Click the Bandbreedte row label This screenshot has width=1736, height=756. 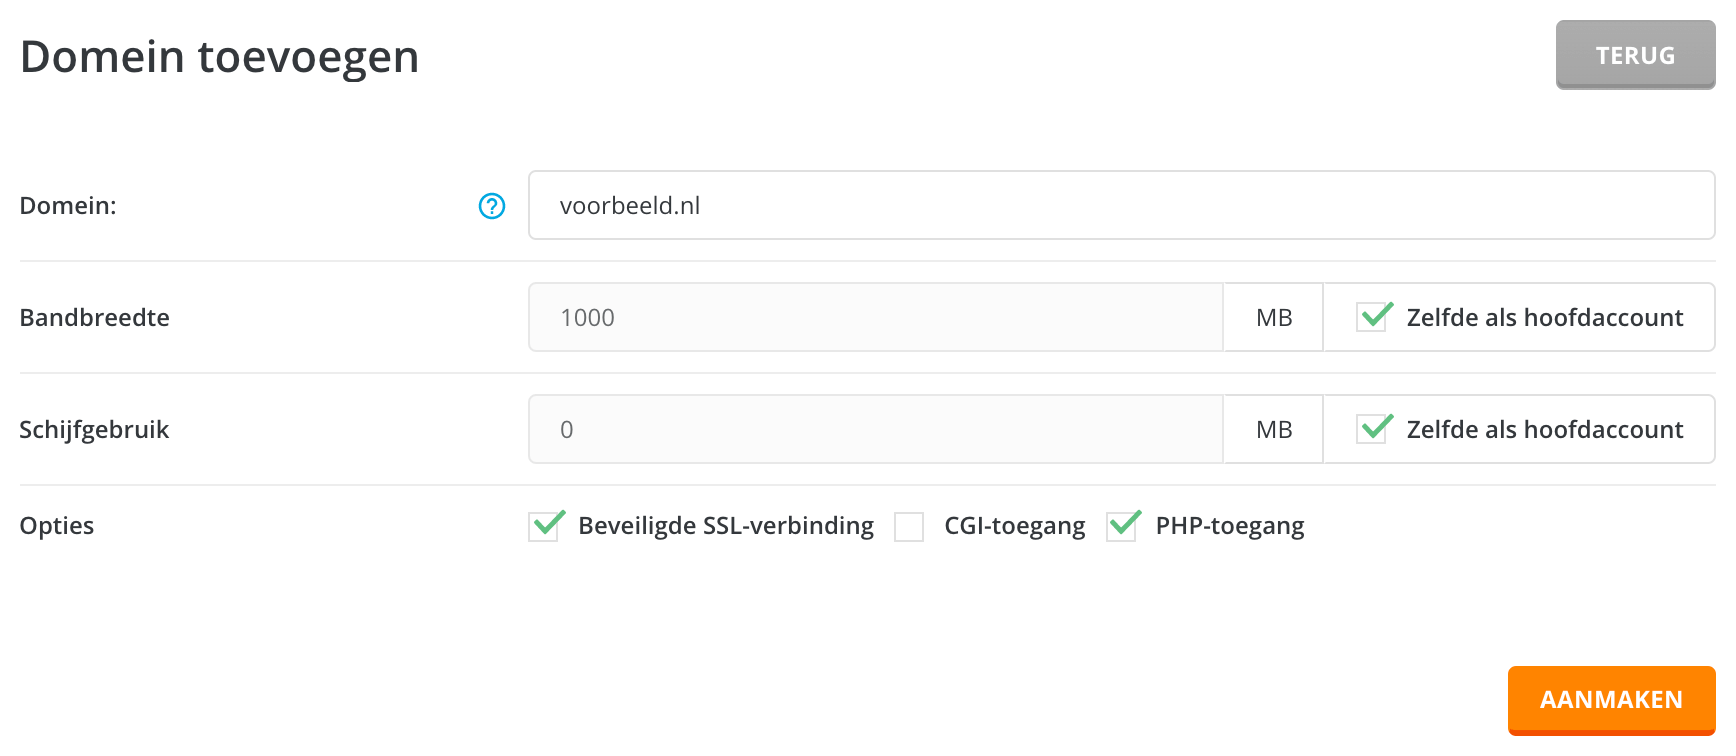point(95,318)
